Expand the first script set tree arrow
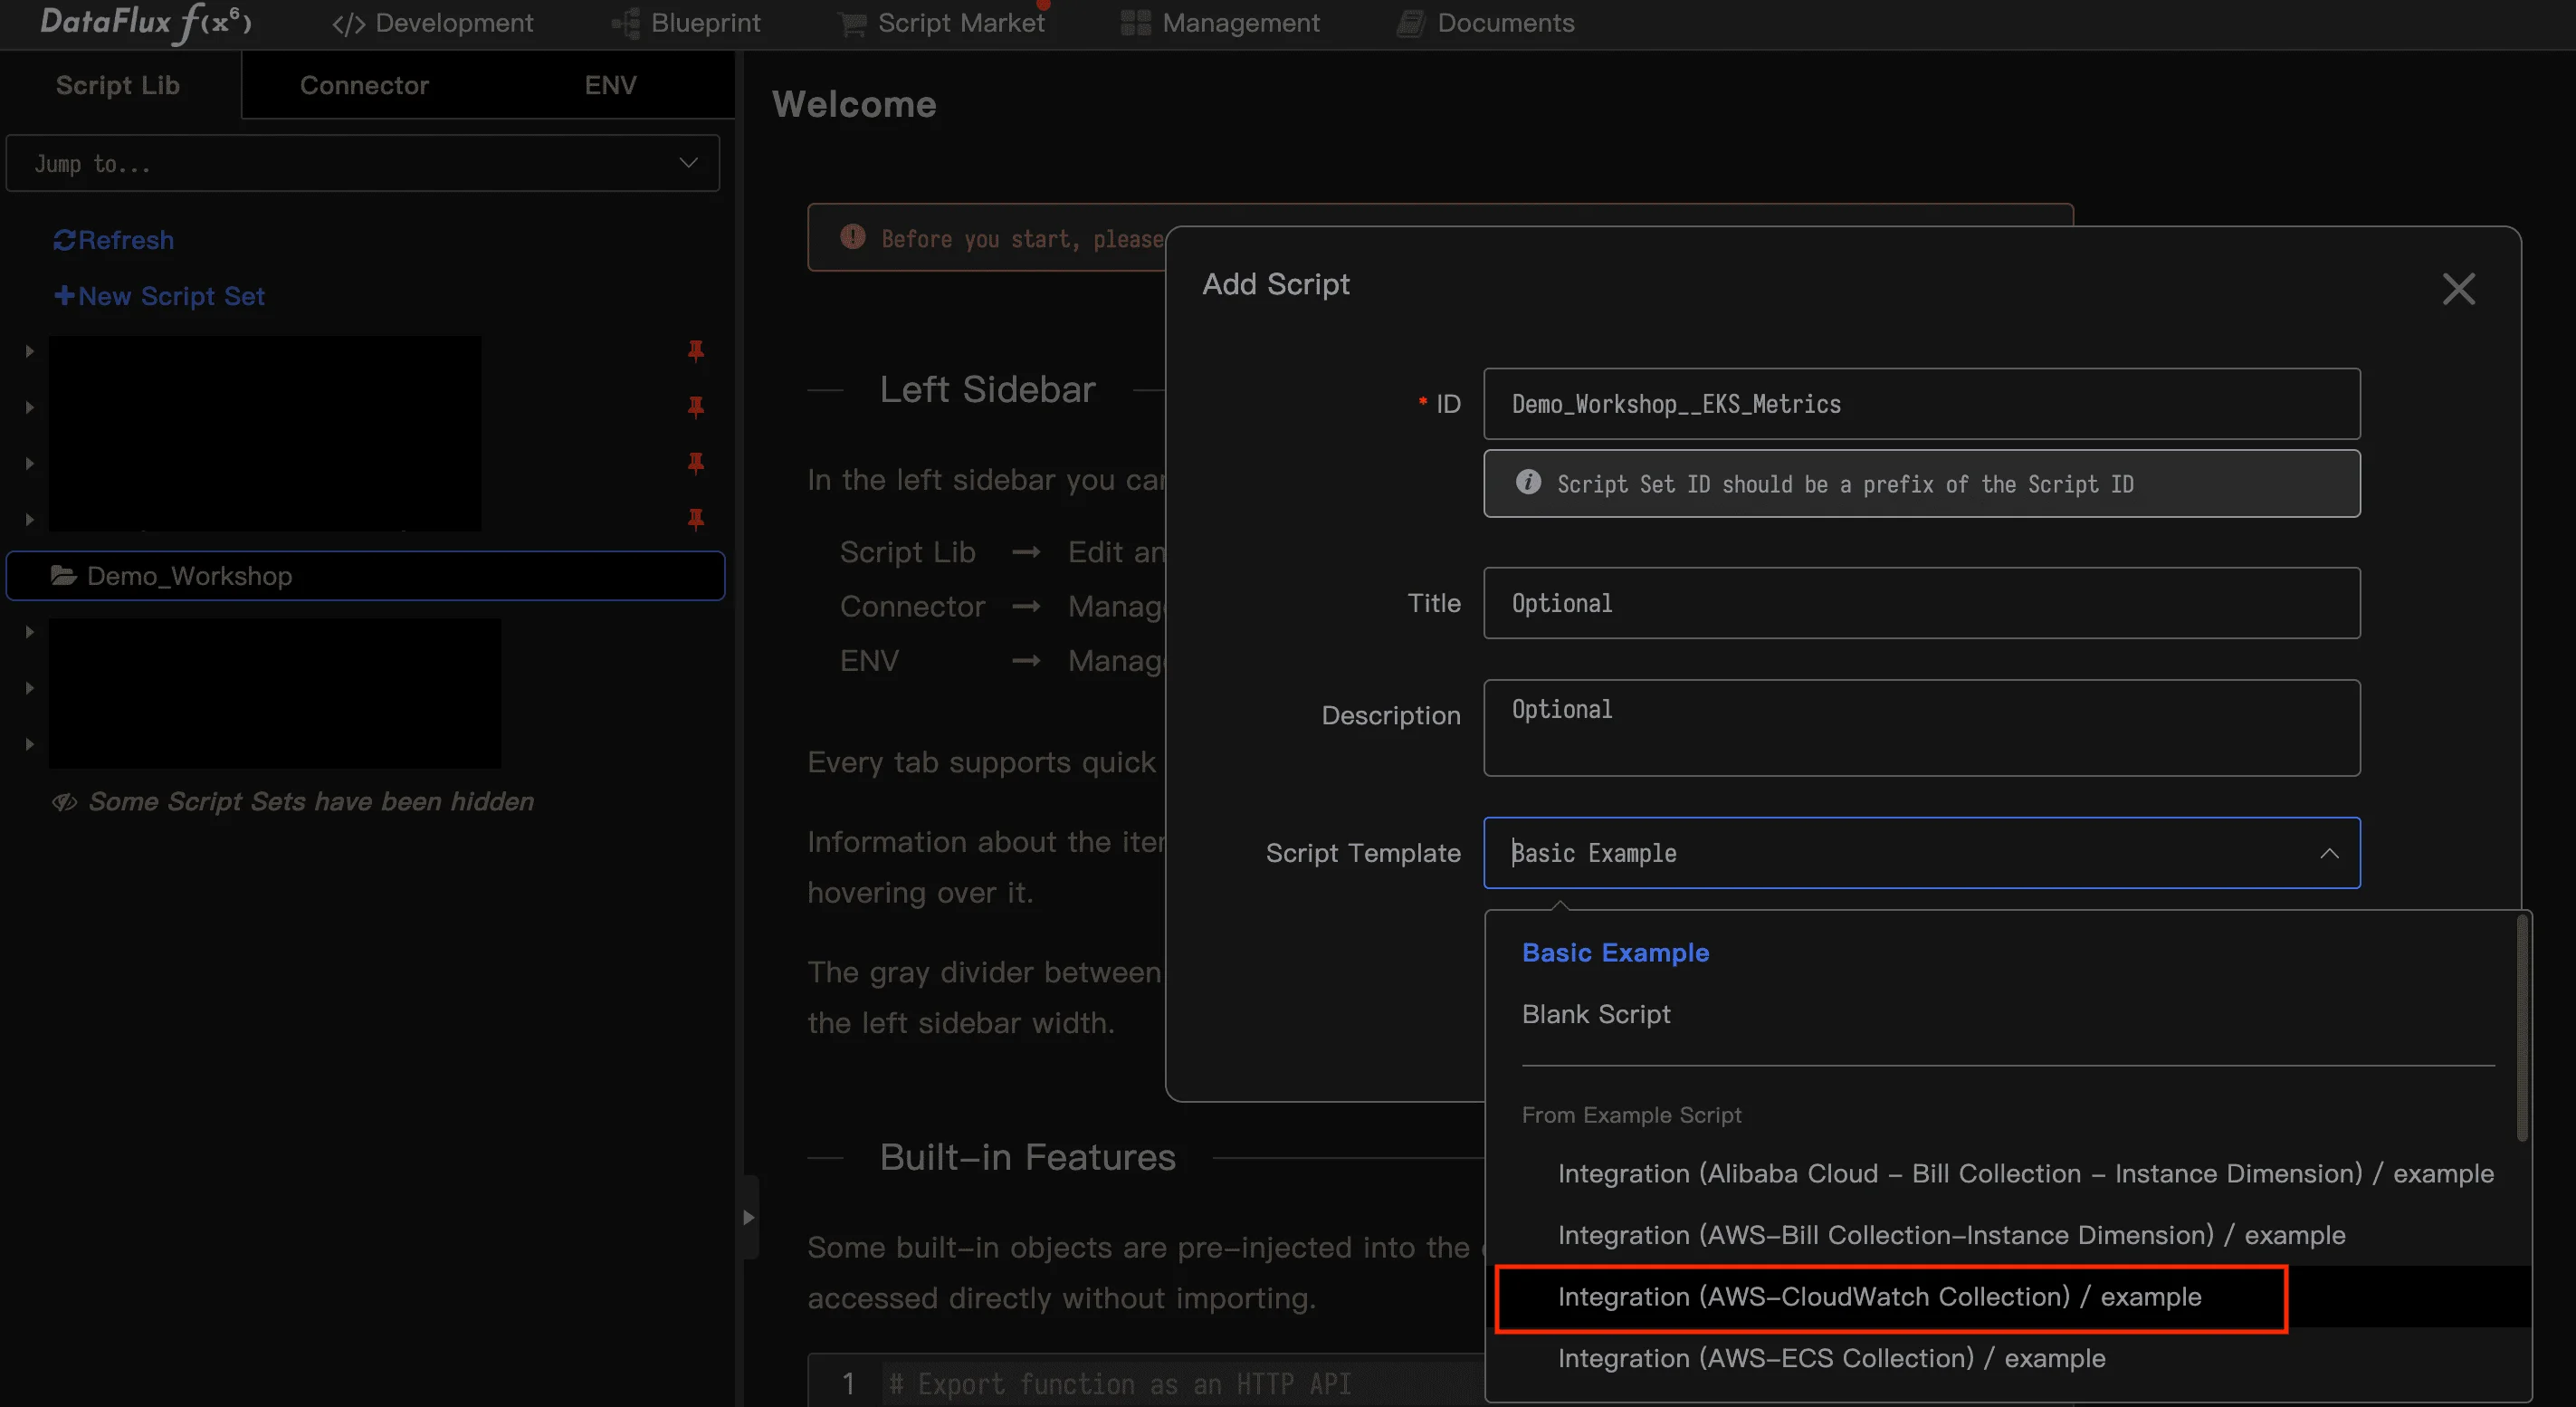This screenshot has height=1407, width=2576. tap(29, 351)
